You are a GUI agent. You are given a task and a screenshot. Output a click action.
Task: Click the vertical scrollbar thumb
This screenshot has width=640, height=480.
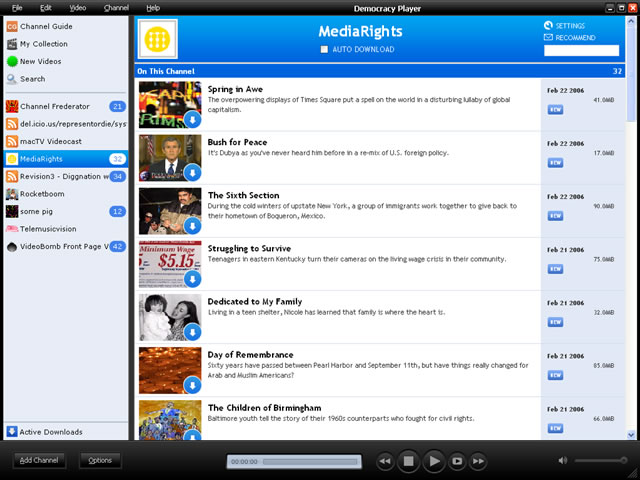pos(631,74)
